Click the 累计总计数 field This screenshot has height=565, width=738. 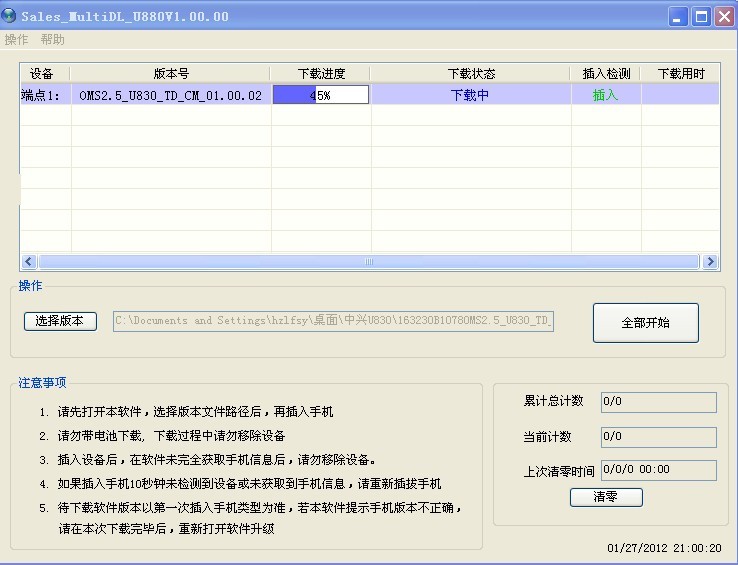coord(658,402)
